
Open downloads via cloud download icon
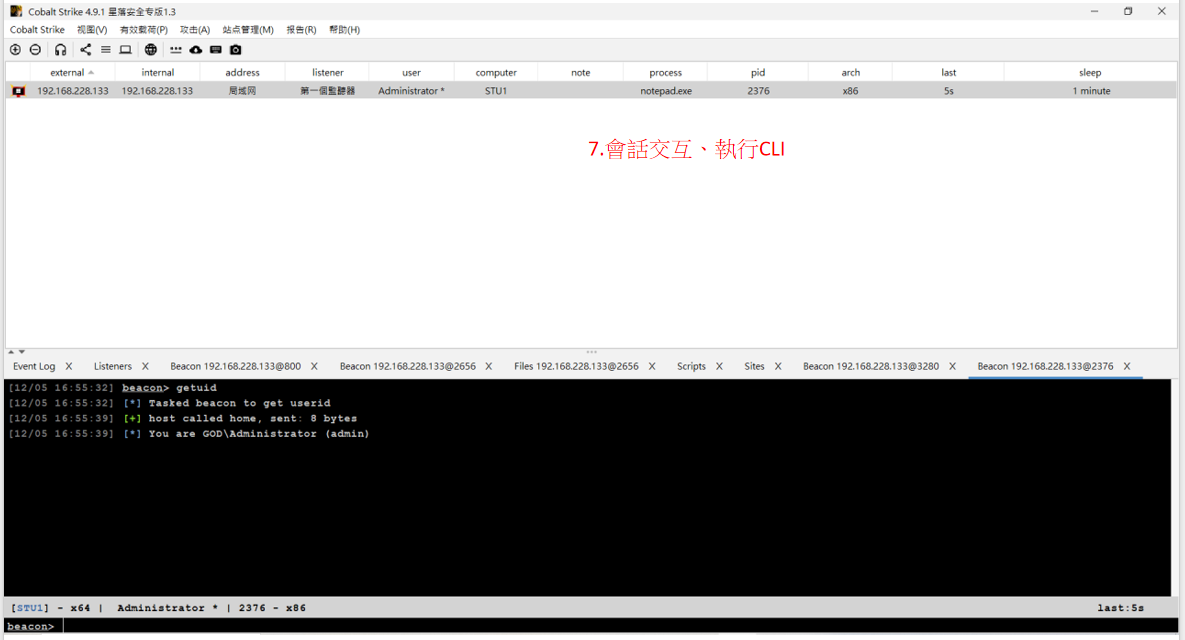coord(196,50)
